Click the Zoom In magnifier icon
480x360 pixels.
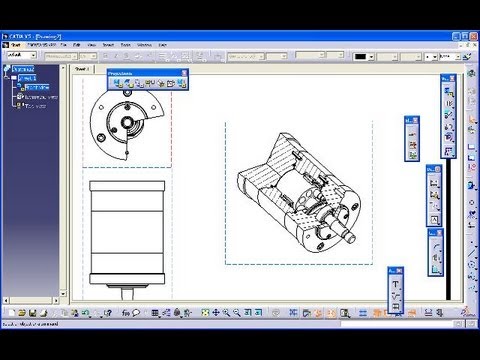pos(226,313)
